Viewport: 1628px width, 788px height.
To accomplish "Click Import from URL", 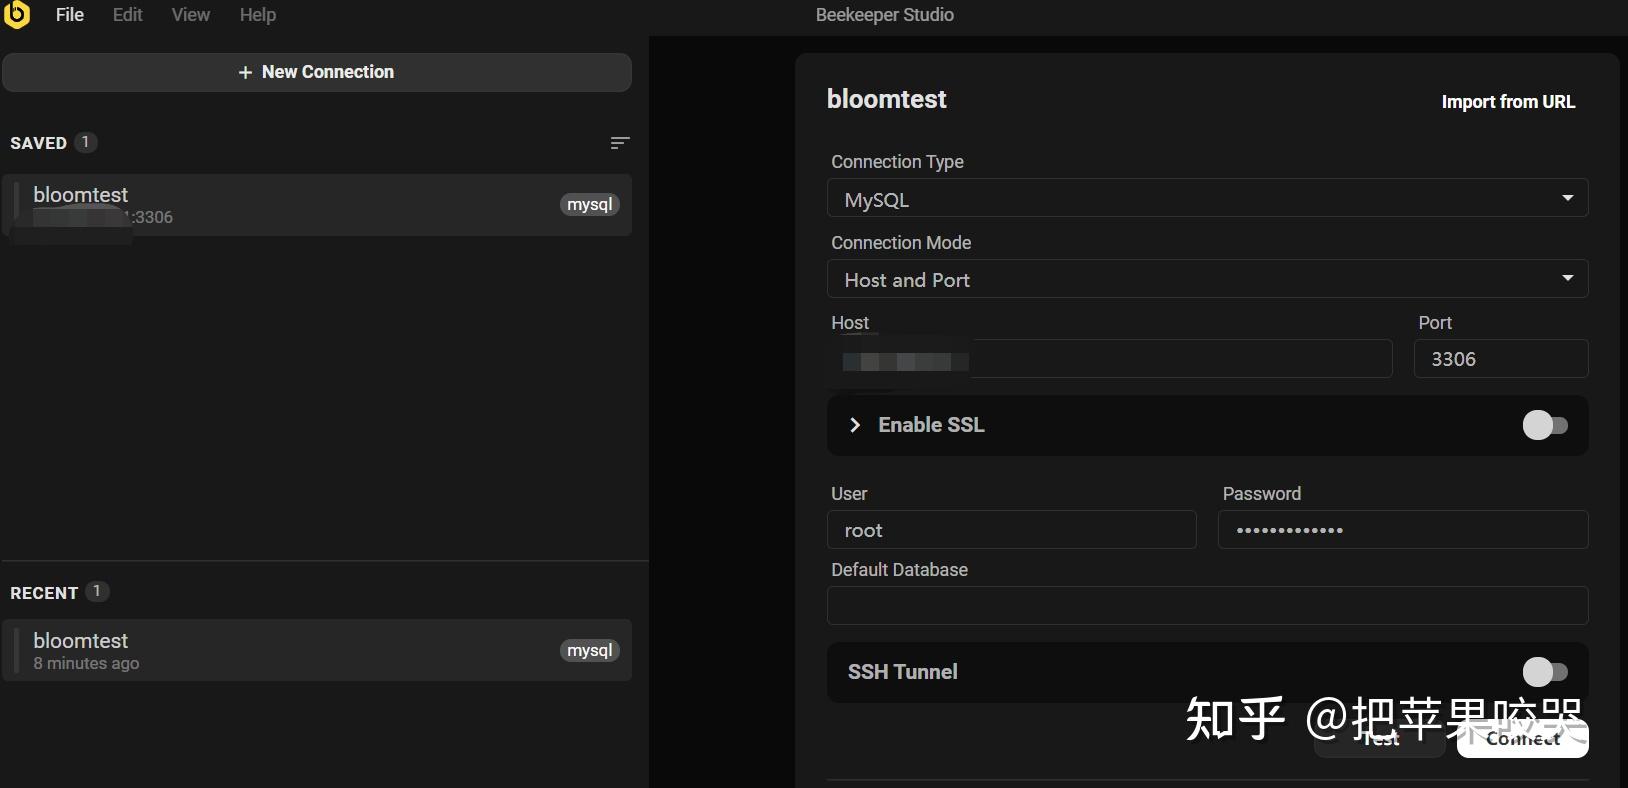I will click(x=1507, y=102).
